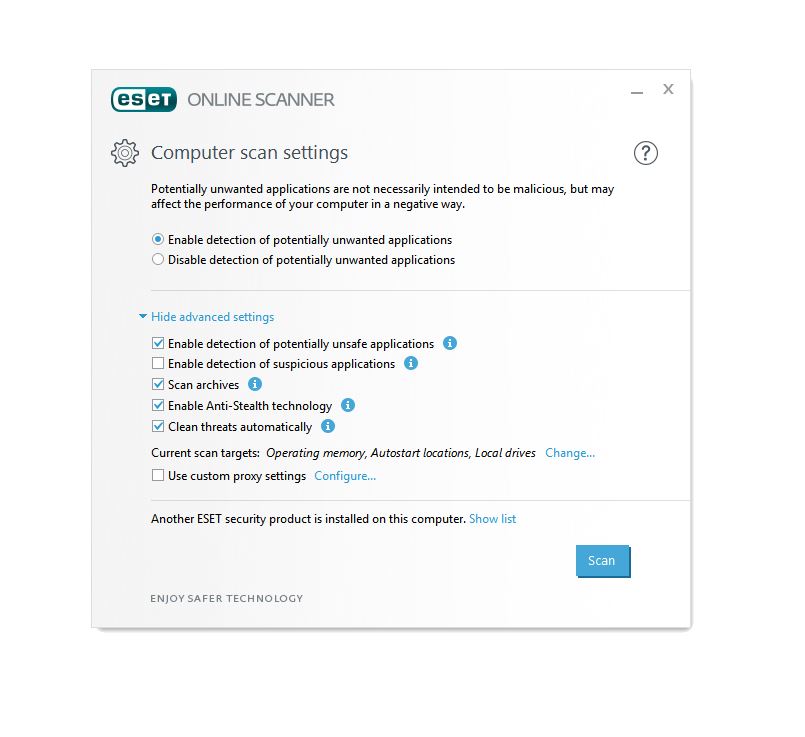Viewport: 805px width, 737px height.
Task: Check Enable detection of suspicious applications
Action: [x=158, y=364]
